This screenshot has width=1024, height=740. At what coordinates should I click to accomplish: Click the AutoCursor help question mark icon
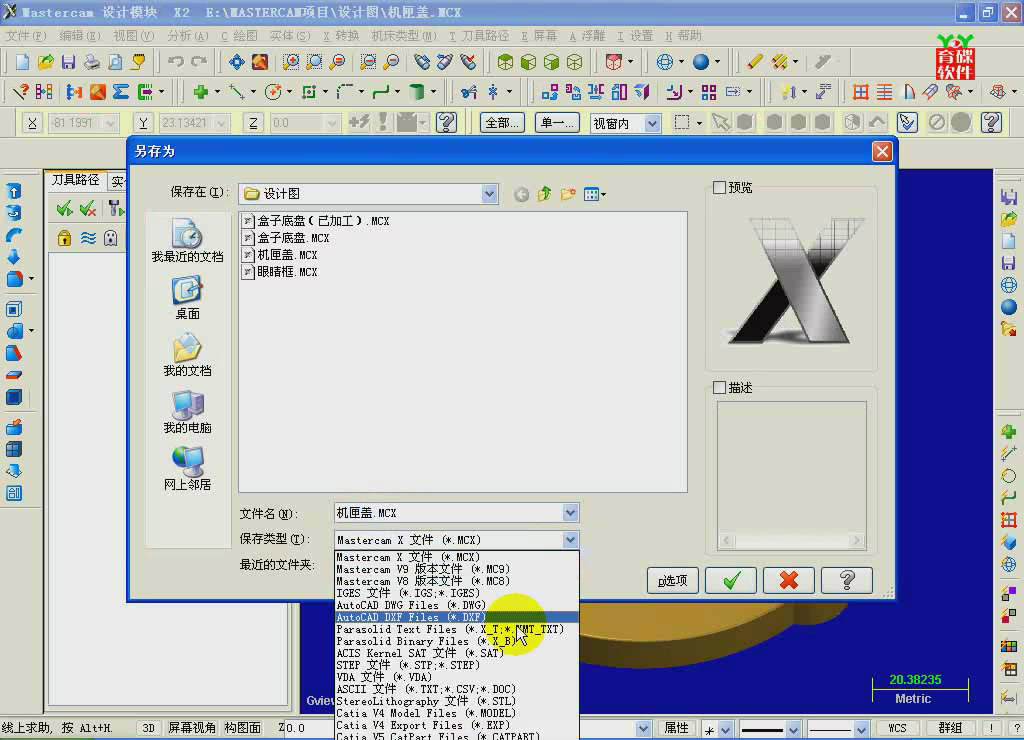click(447, 122)
